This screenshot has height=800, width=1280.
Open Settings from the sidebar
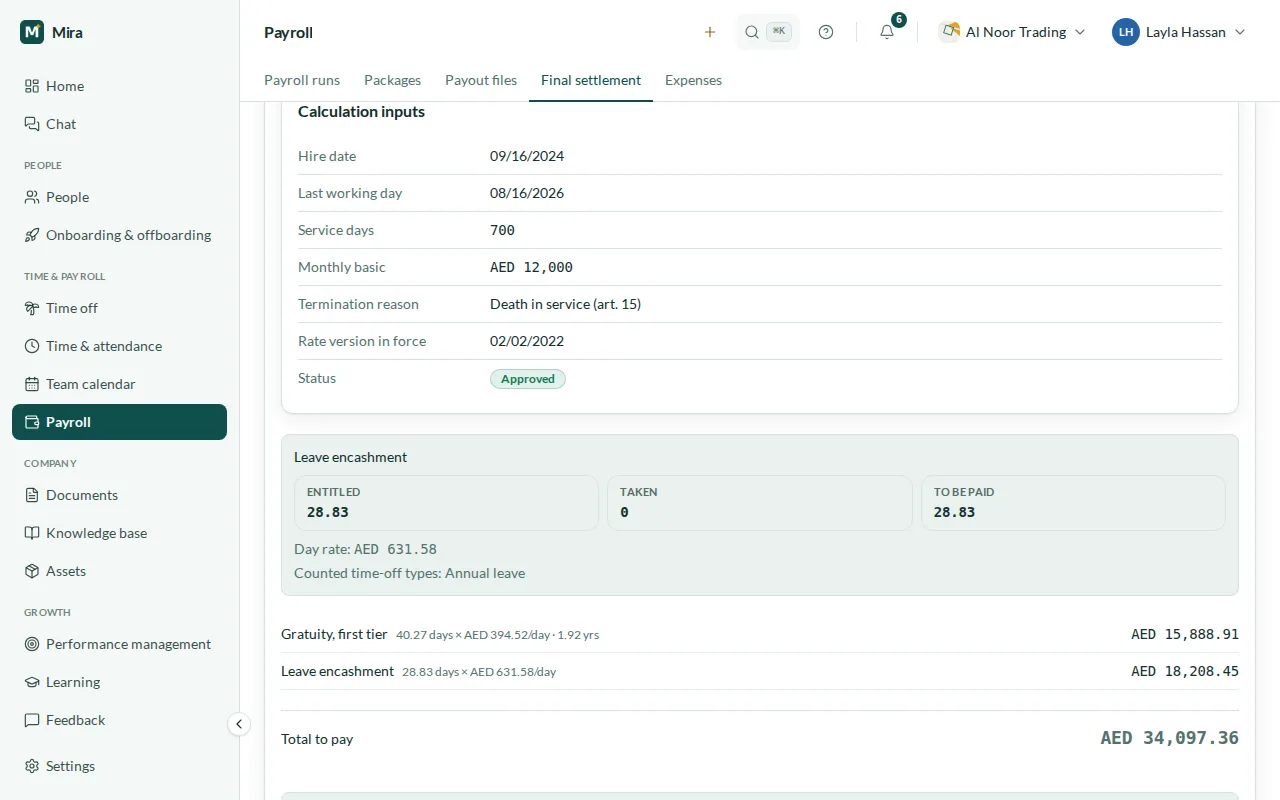[x=119, y=766]
